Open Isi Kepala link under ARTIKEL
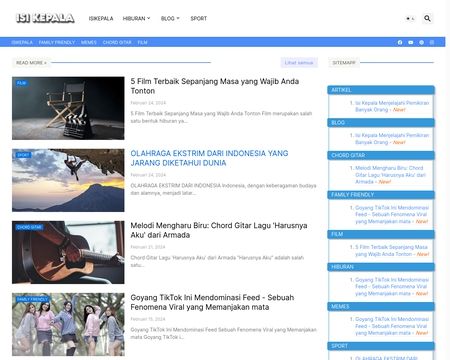 click(x=392, y=106)
